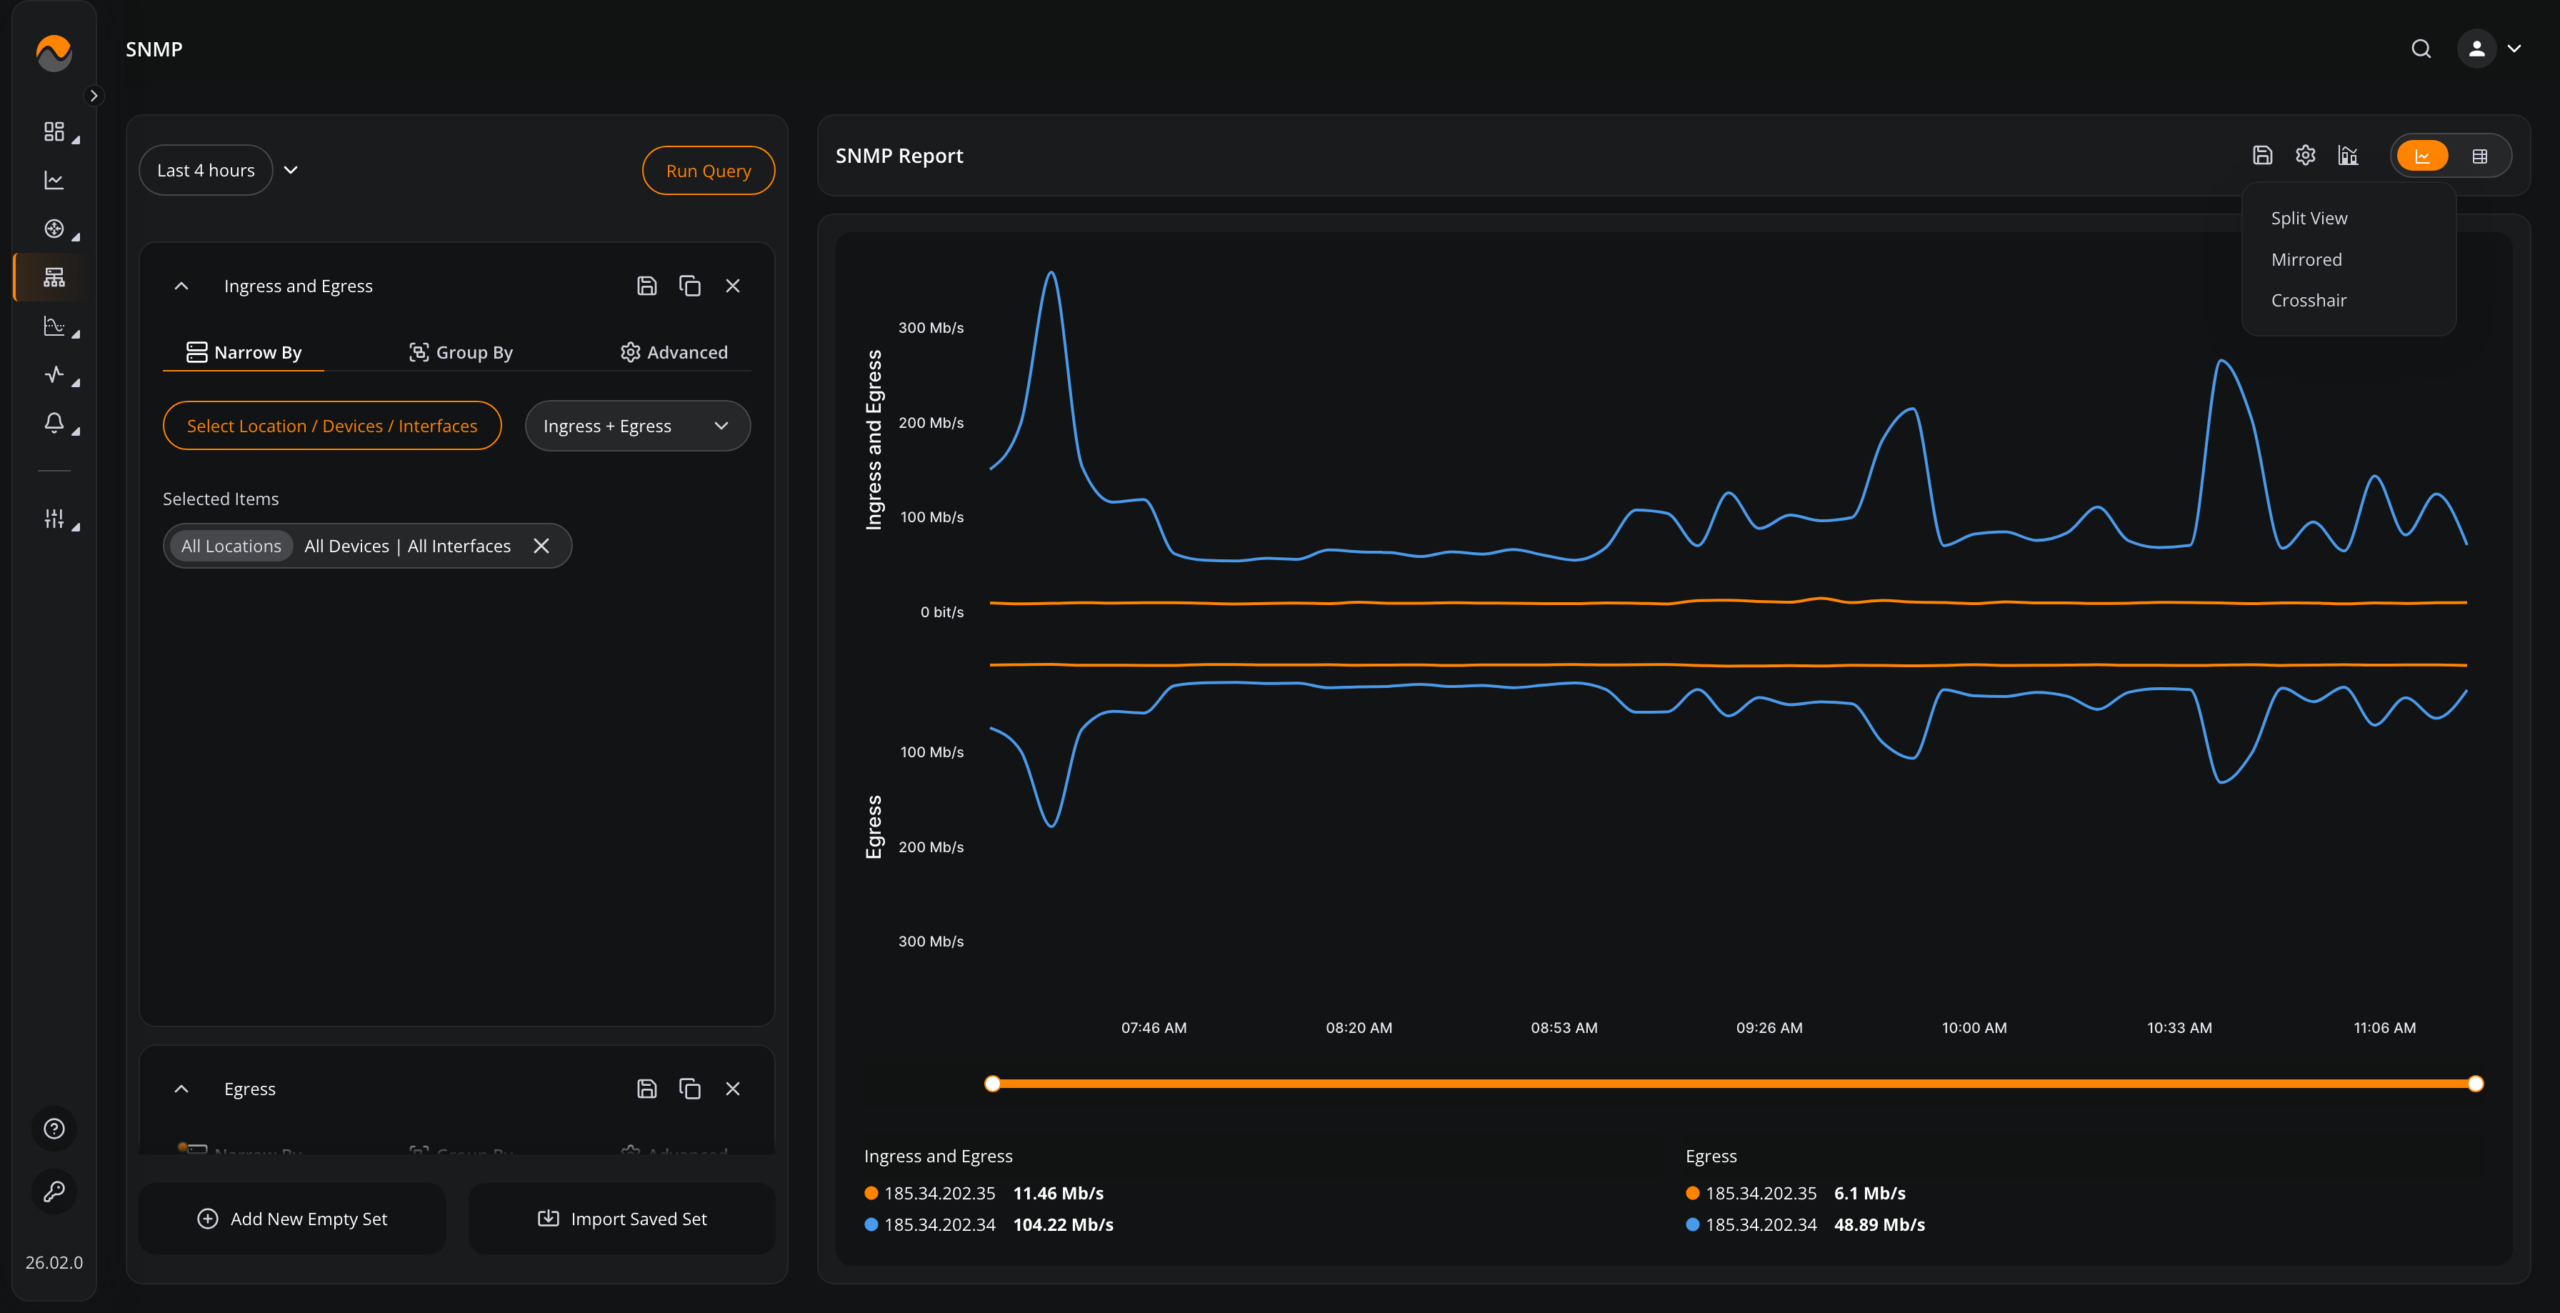Screen dimensions: 2560x1313
Task: Open the help question mark icon
Action: 54,1128
